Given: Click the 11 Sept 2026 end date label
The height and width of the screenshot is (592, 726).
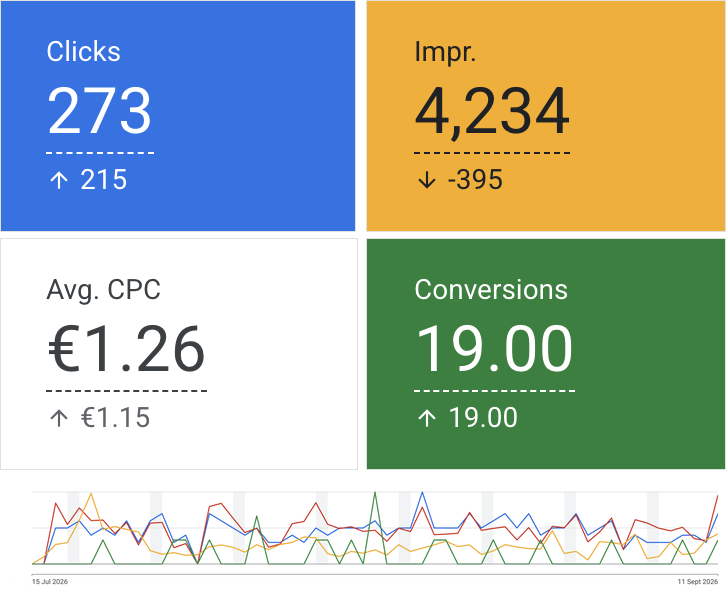Looking at the screenshot, I should pos(698,582).
